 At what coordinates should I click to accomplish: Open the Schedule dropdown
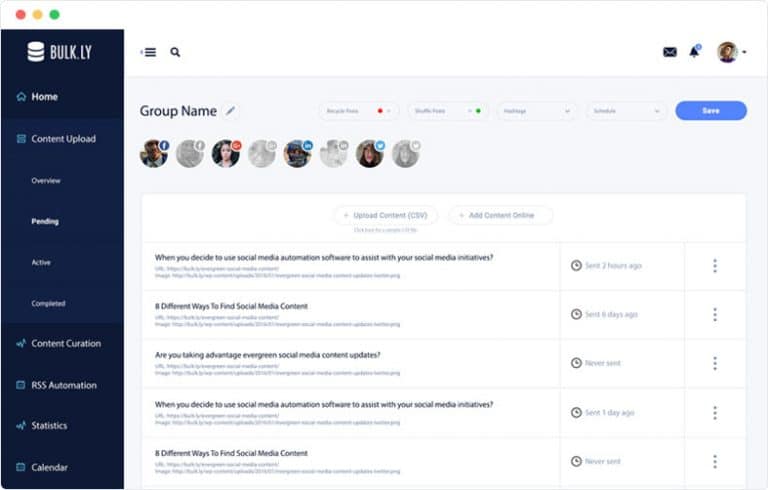[626, 111]
